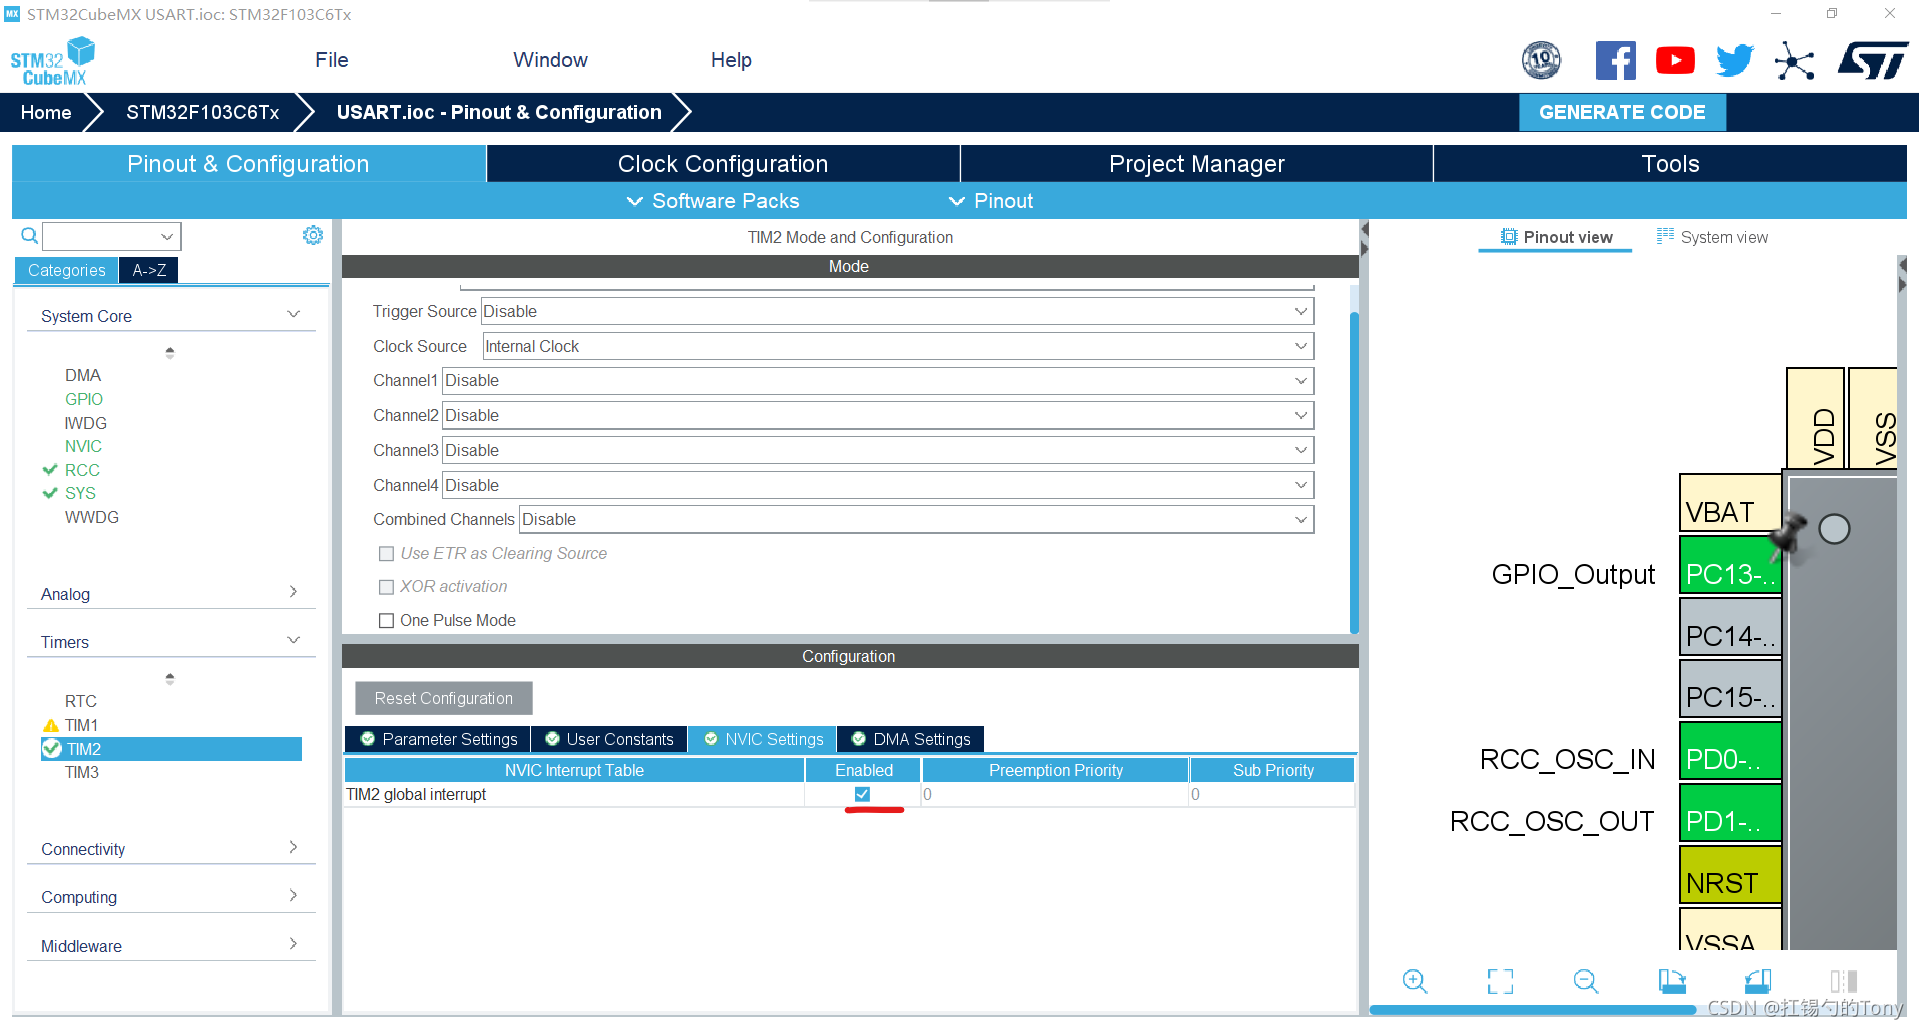This screenshot has height=1029, width=1919.
Task: Switch to A->Z sorting tab
Action: 149,270
